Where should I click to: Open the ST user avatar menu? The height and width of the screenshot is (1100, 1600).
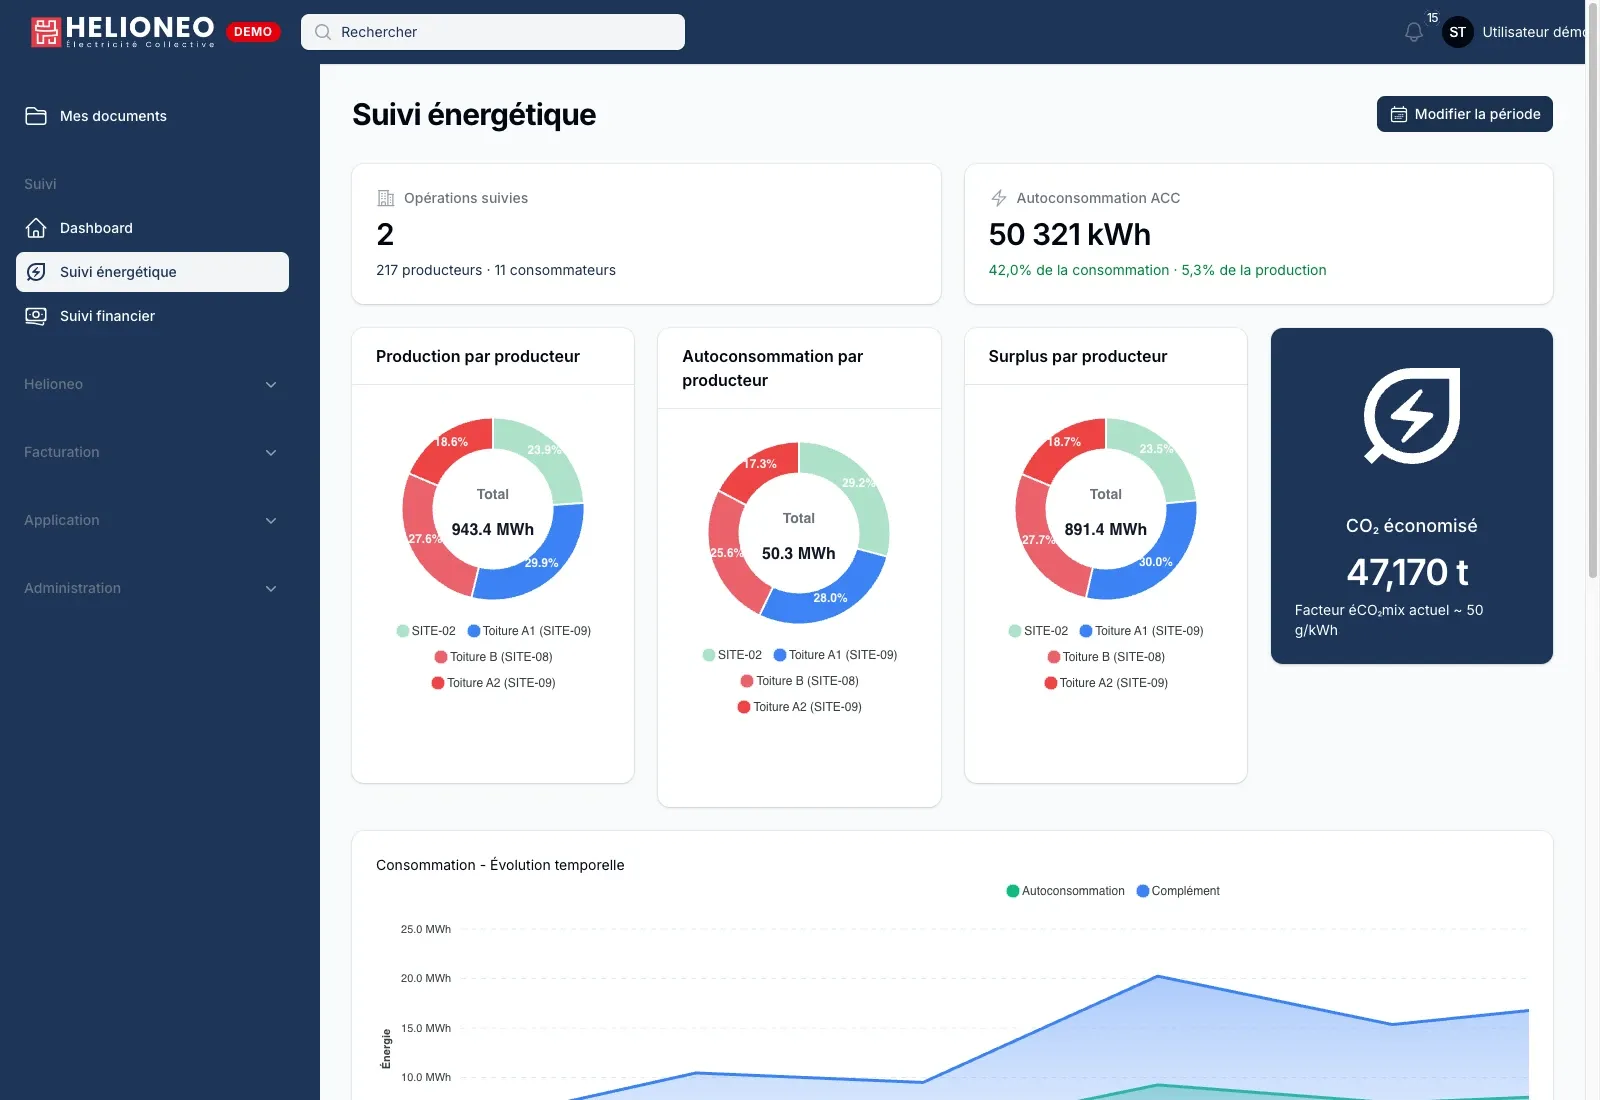[x=1458, y=32]
